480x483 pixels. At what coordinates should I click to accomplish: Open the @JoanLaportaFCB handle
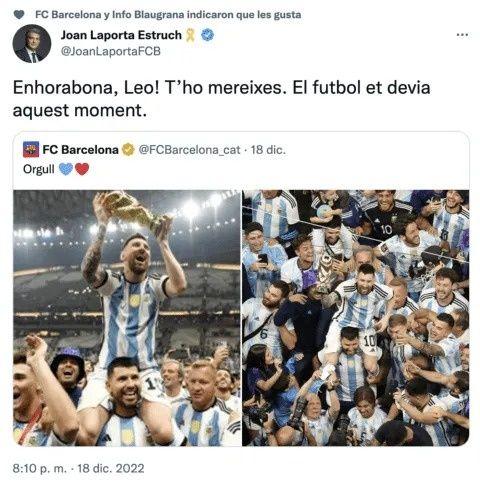click(111, 51)
